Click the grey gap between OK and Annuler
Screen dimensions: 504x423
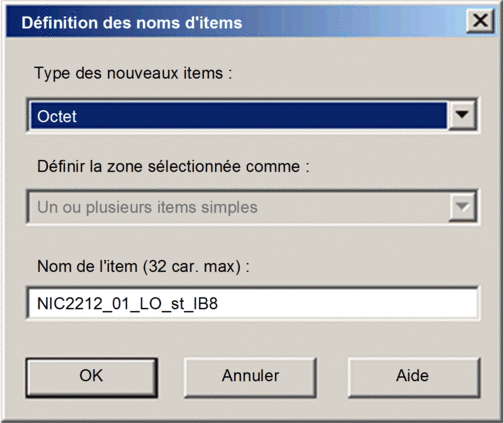coord(171,377)
